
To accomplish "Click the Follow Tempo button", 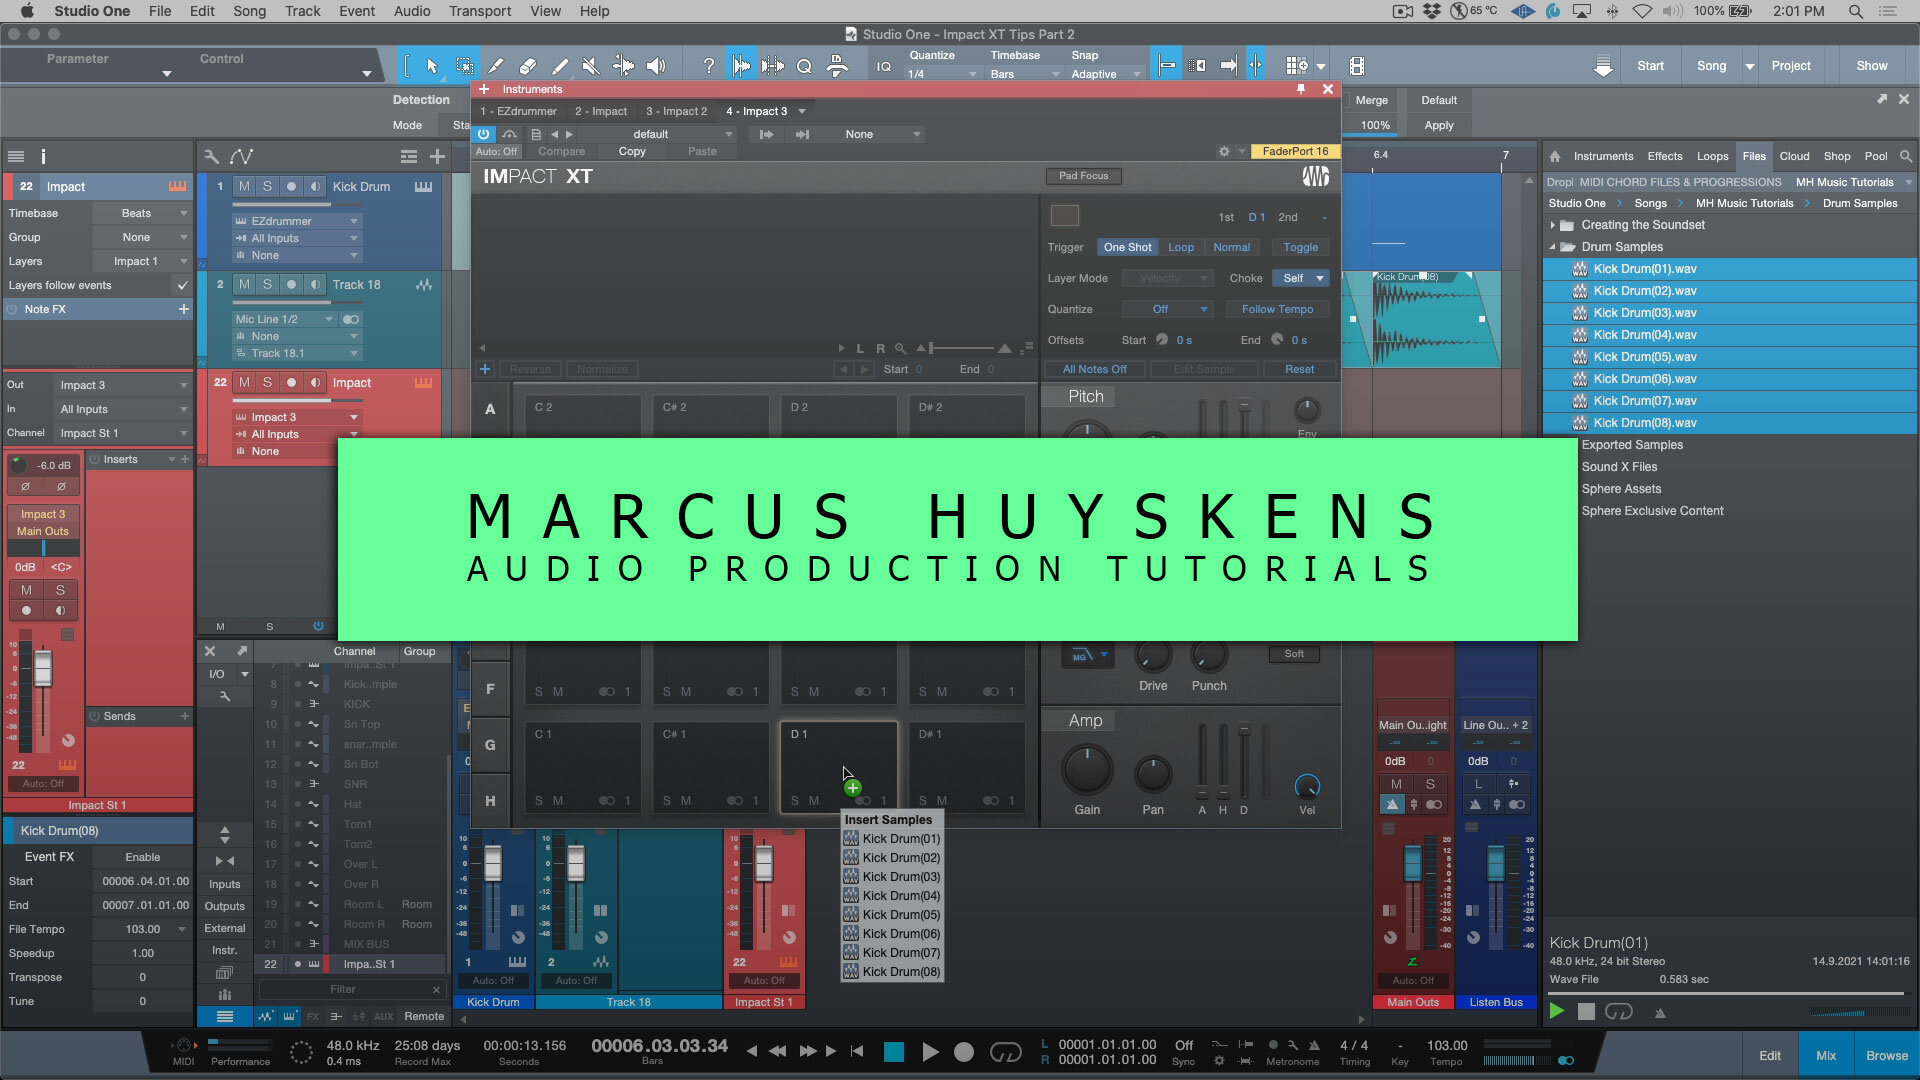I will click(x=1277, y=309).
